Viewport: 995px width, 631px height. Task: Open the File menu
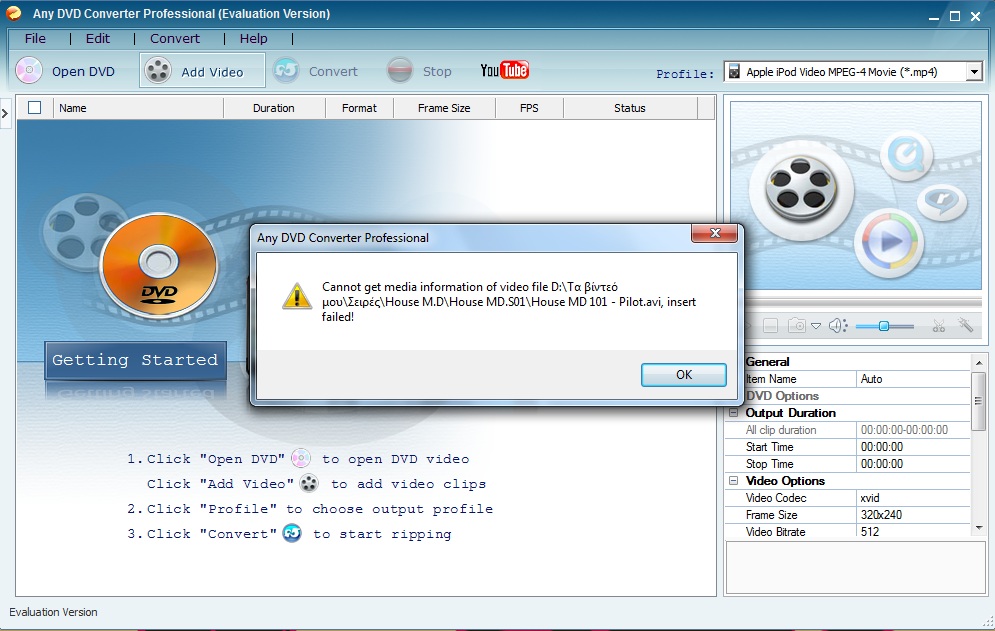point(35,39)
